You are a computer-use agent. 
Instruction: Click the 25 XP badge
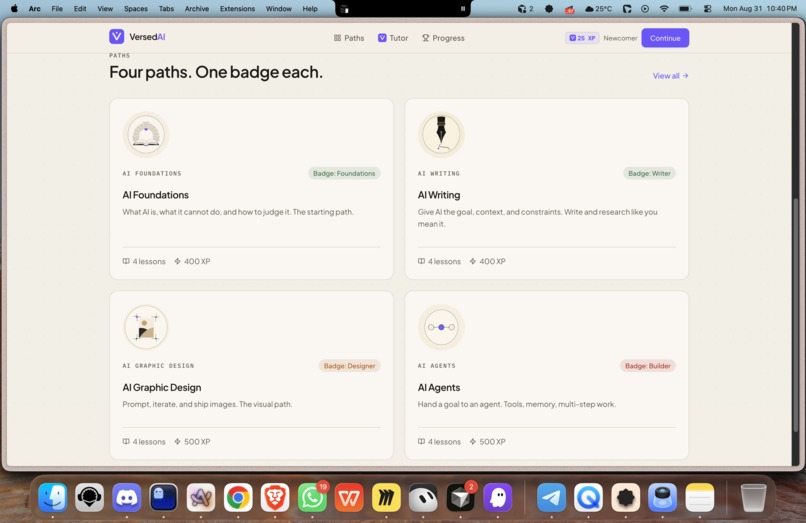click(582, 38)
